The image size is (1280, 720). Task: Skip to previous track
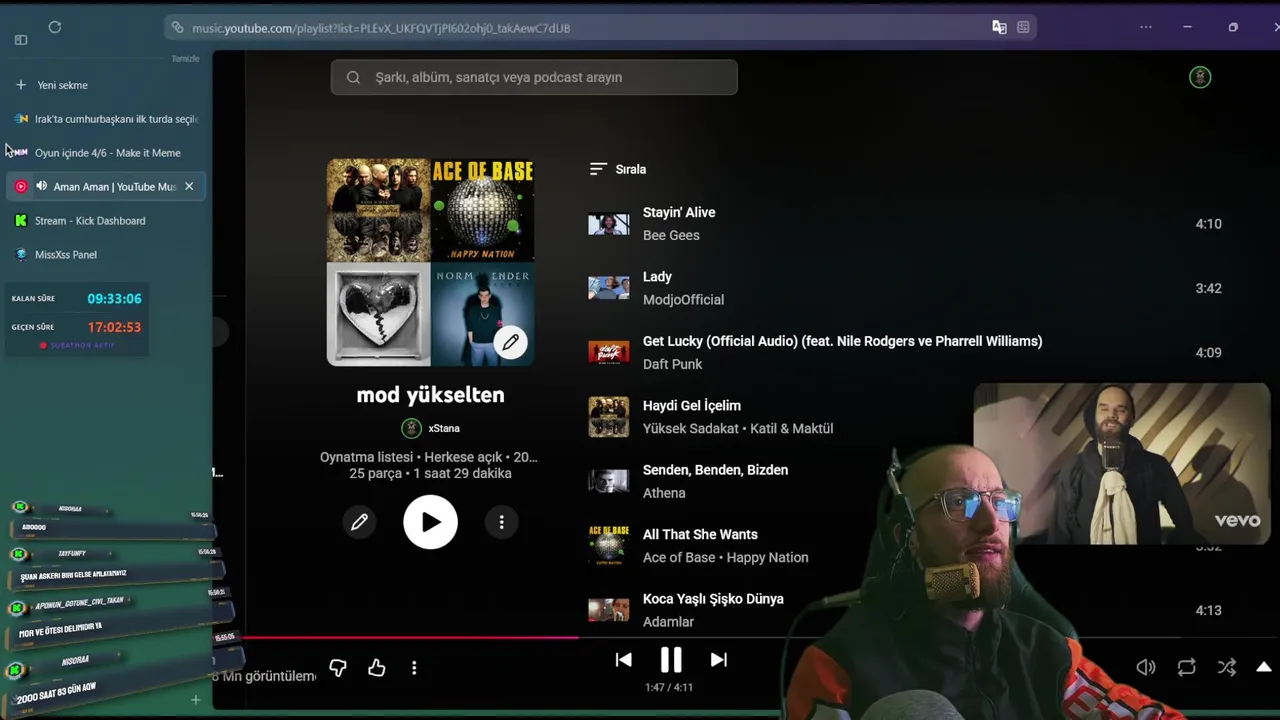click(623, 659)
